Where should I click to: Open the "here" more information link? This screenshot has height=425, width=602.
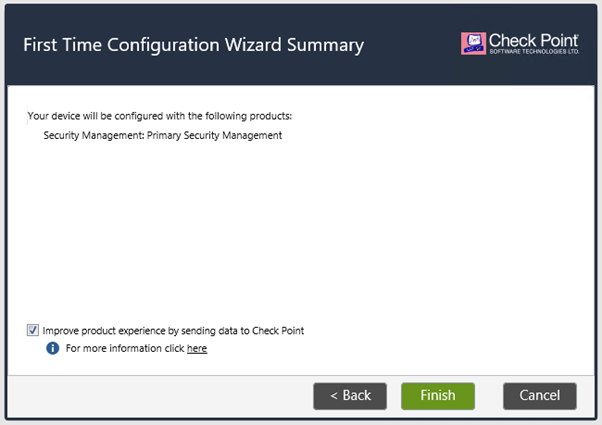pos(197,349)
